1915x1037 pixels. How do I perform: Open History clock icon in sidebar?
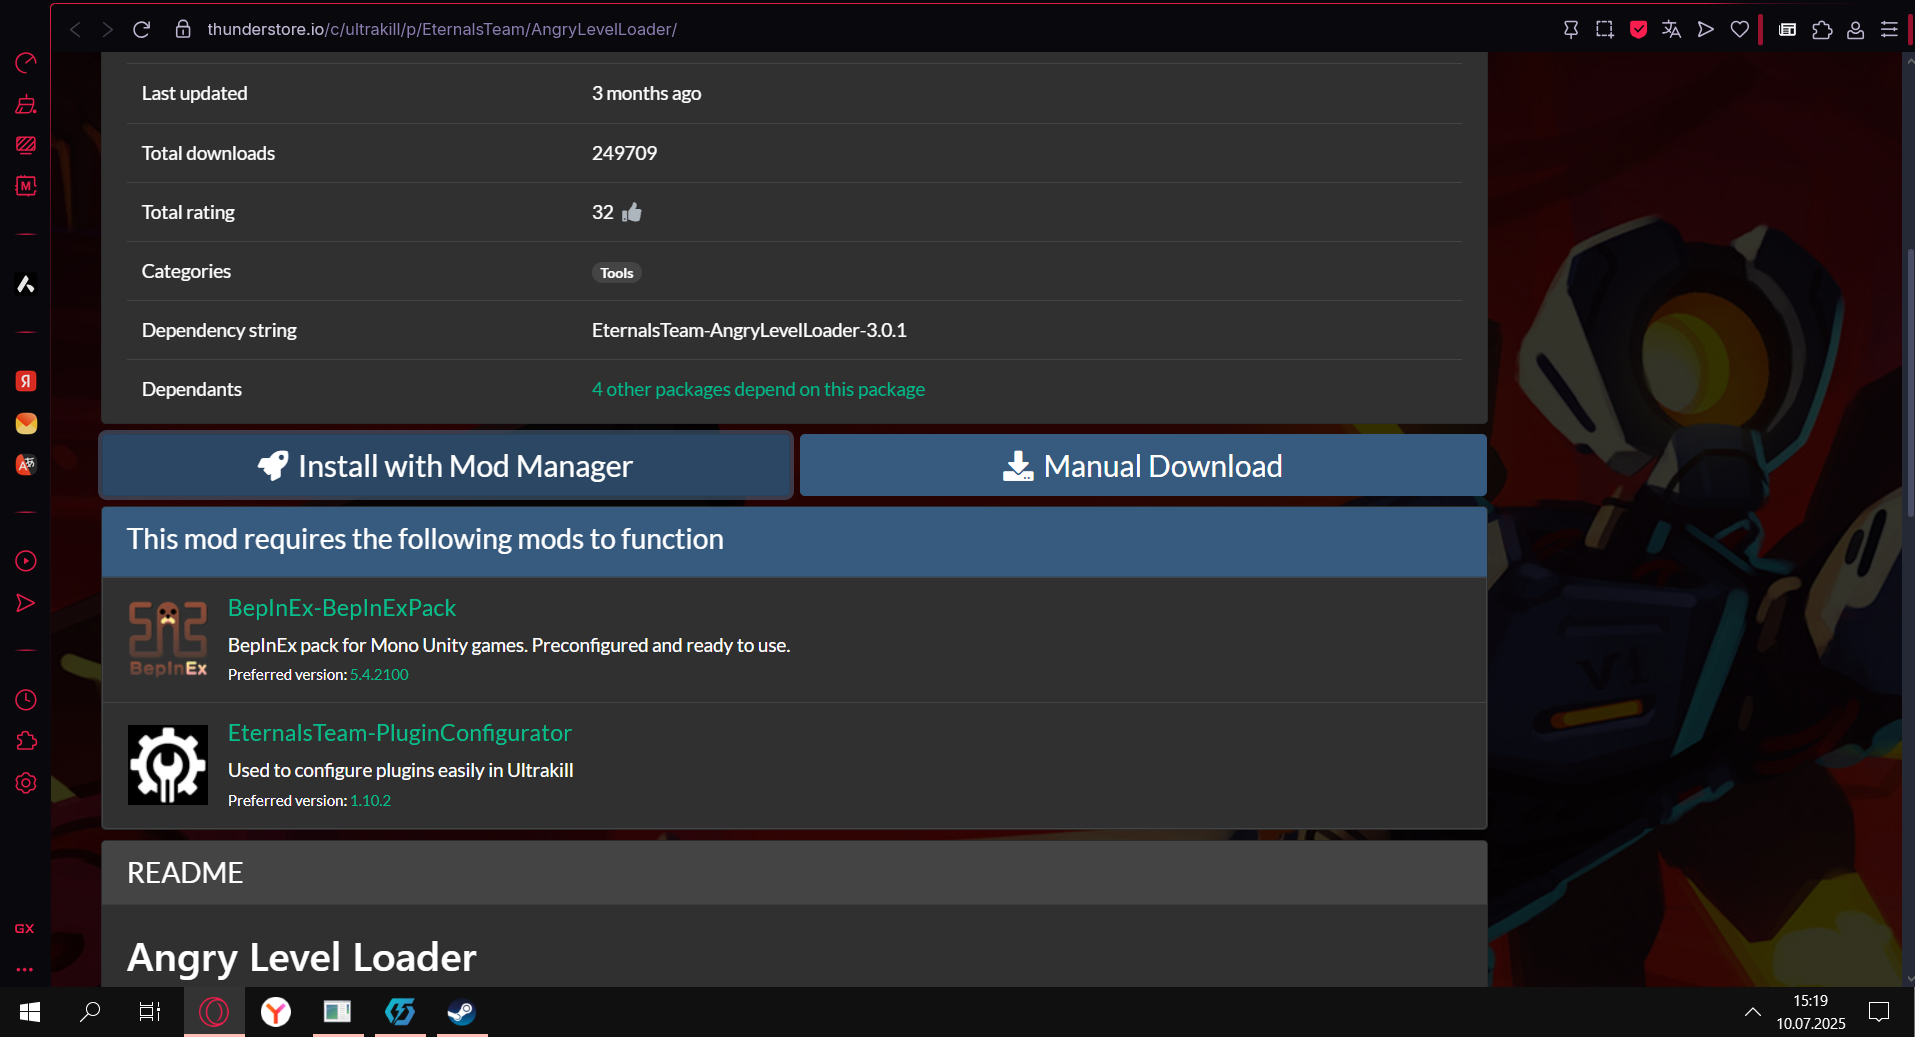[x=26, y=700]
